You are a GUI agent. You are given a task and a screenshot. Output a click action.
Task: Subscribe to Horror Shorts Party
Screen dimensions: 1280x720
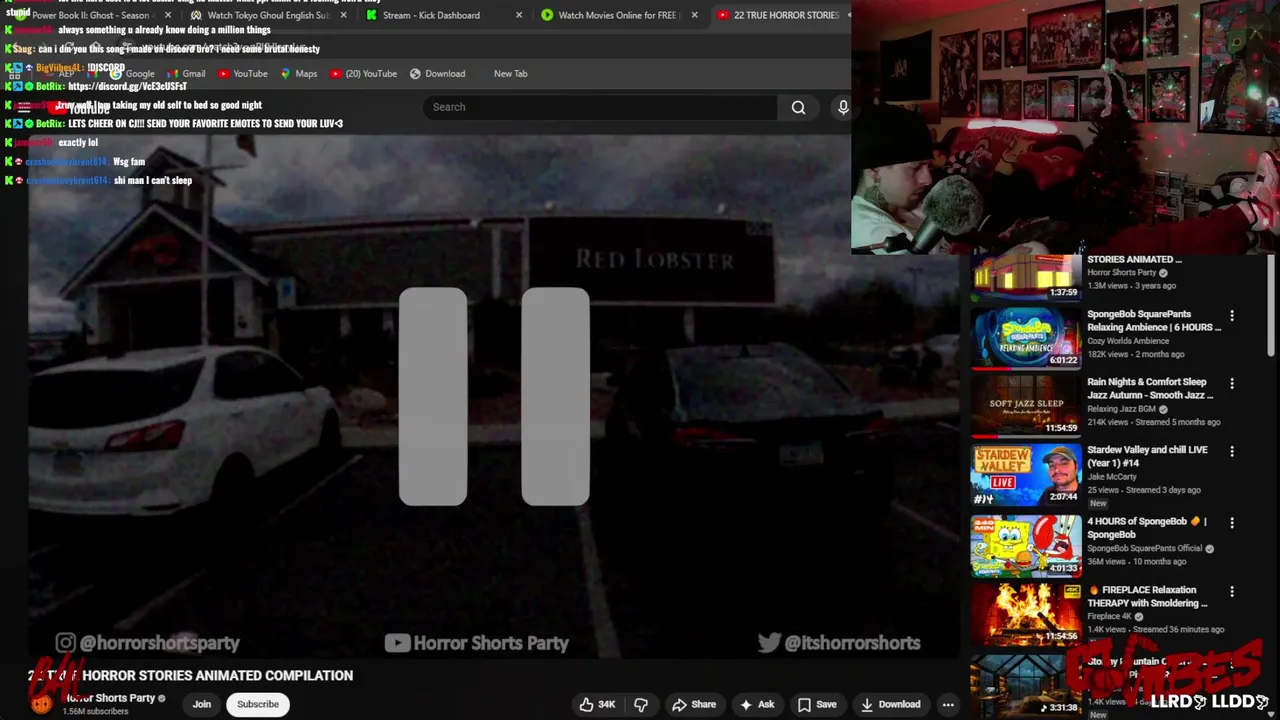(258, 704)
